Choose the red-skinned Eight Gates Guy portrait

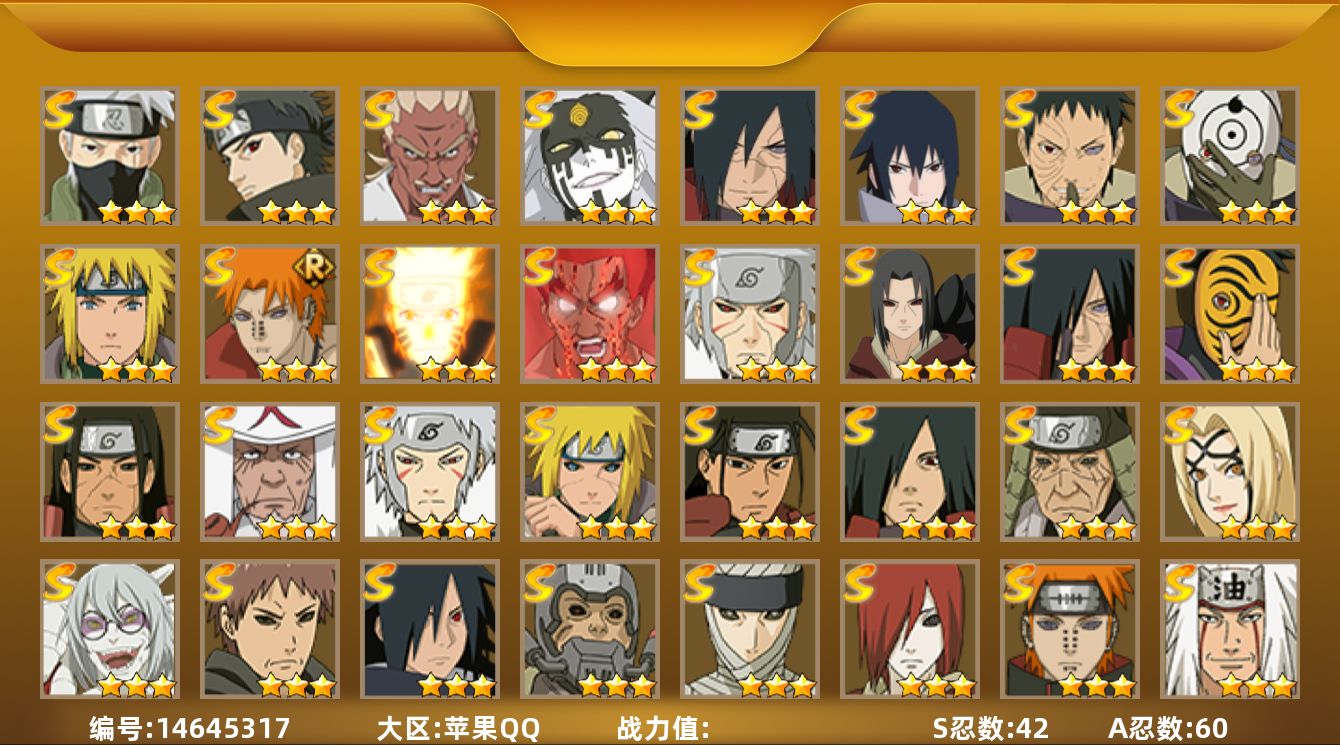(589, 314)
